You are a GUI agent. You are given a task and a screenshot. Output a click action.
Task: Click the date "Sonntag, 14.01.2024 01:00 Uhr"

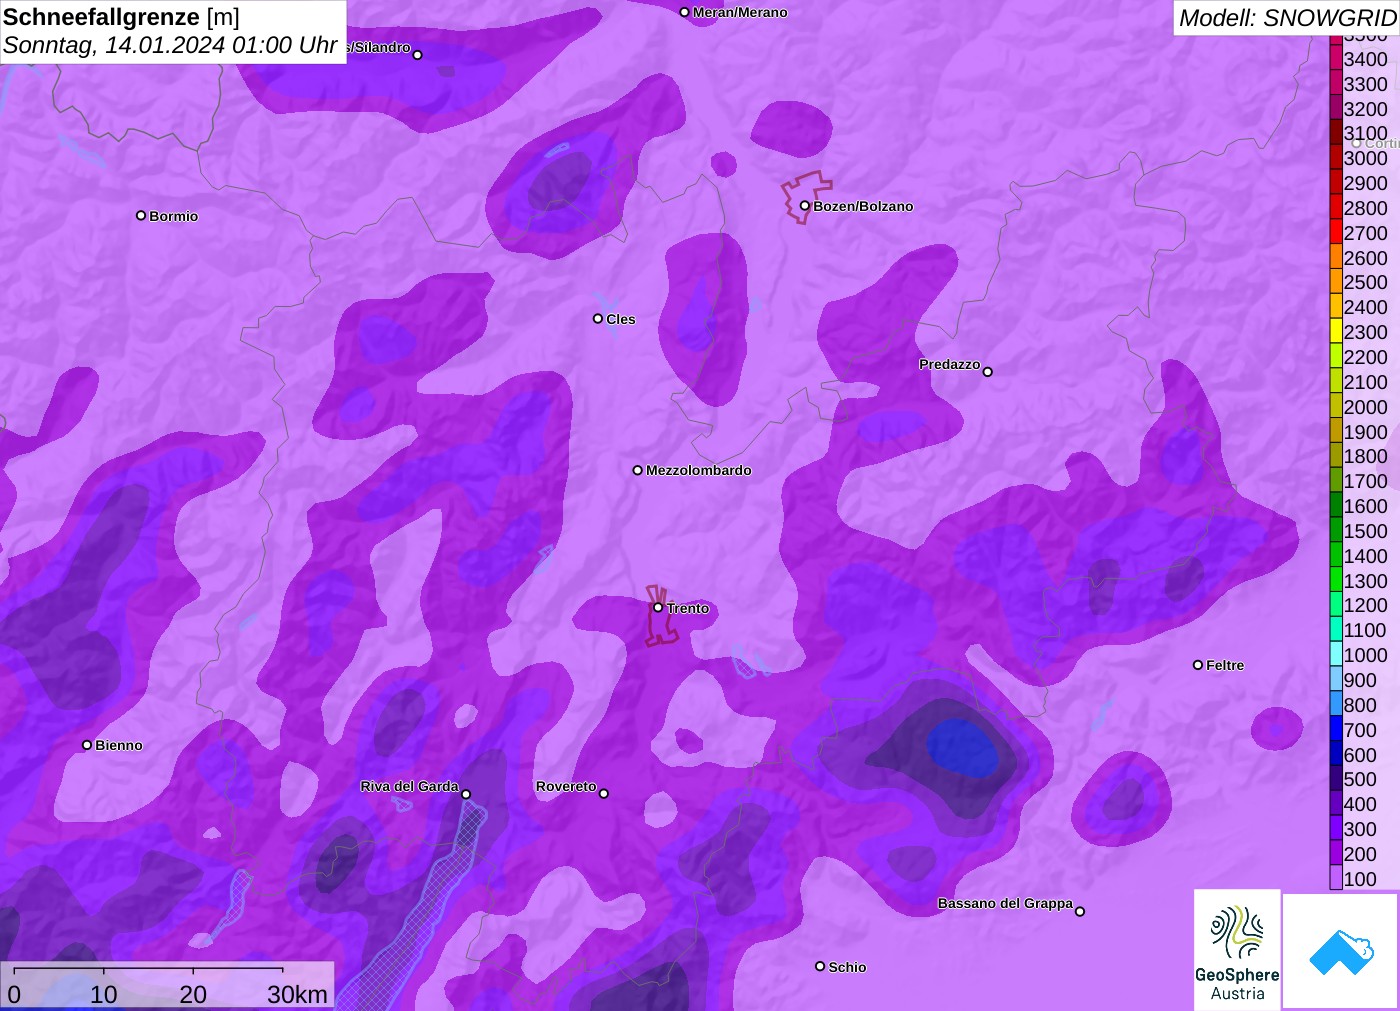pyautogui.click(x=170, y=45)
